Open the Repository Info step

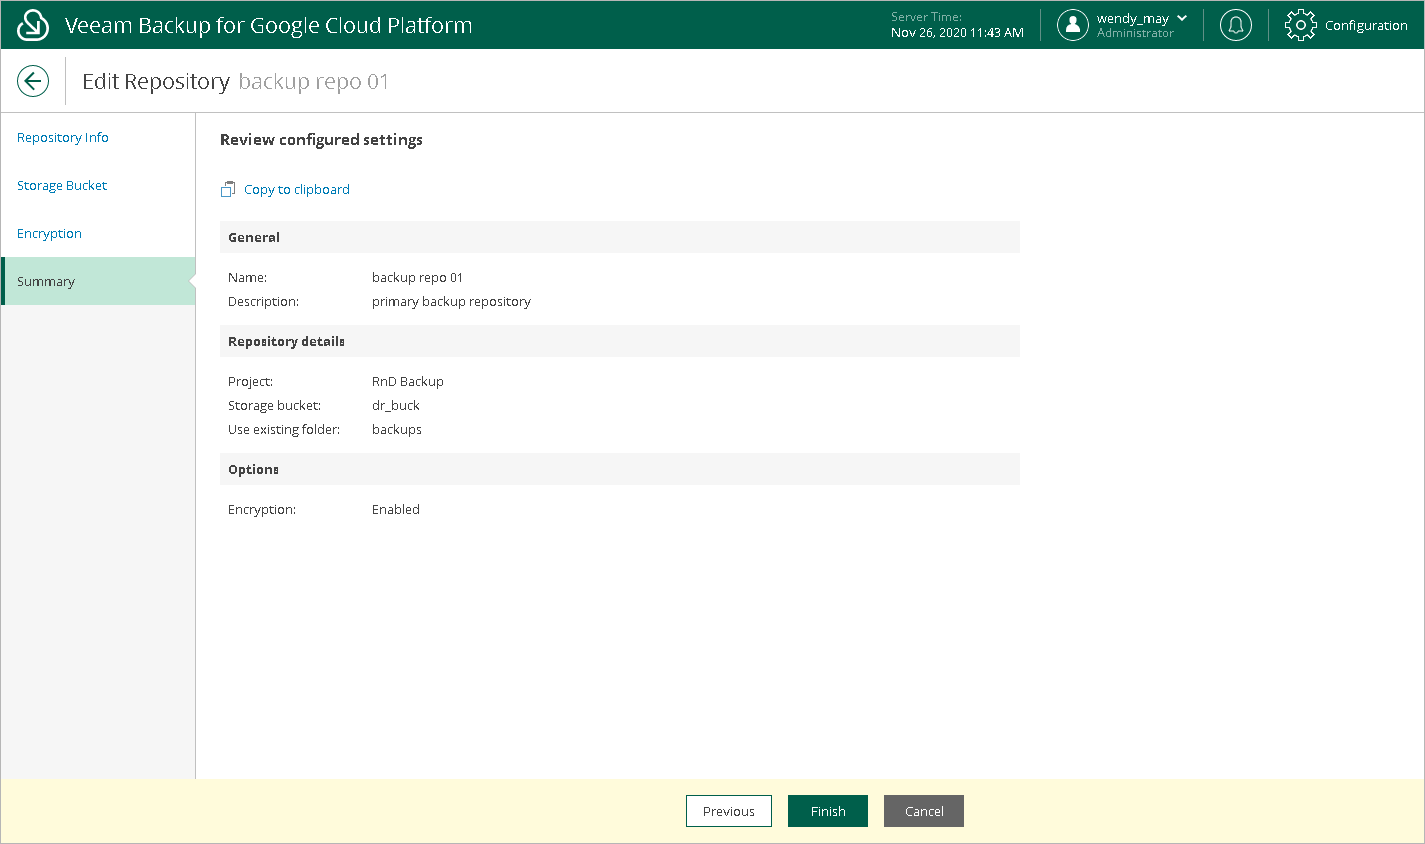(63, 137)
